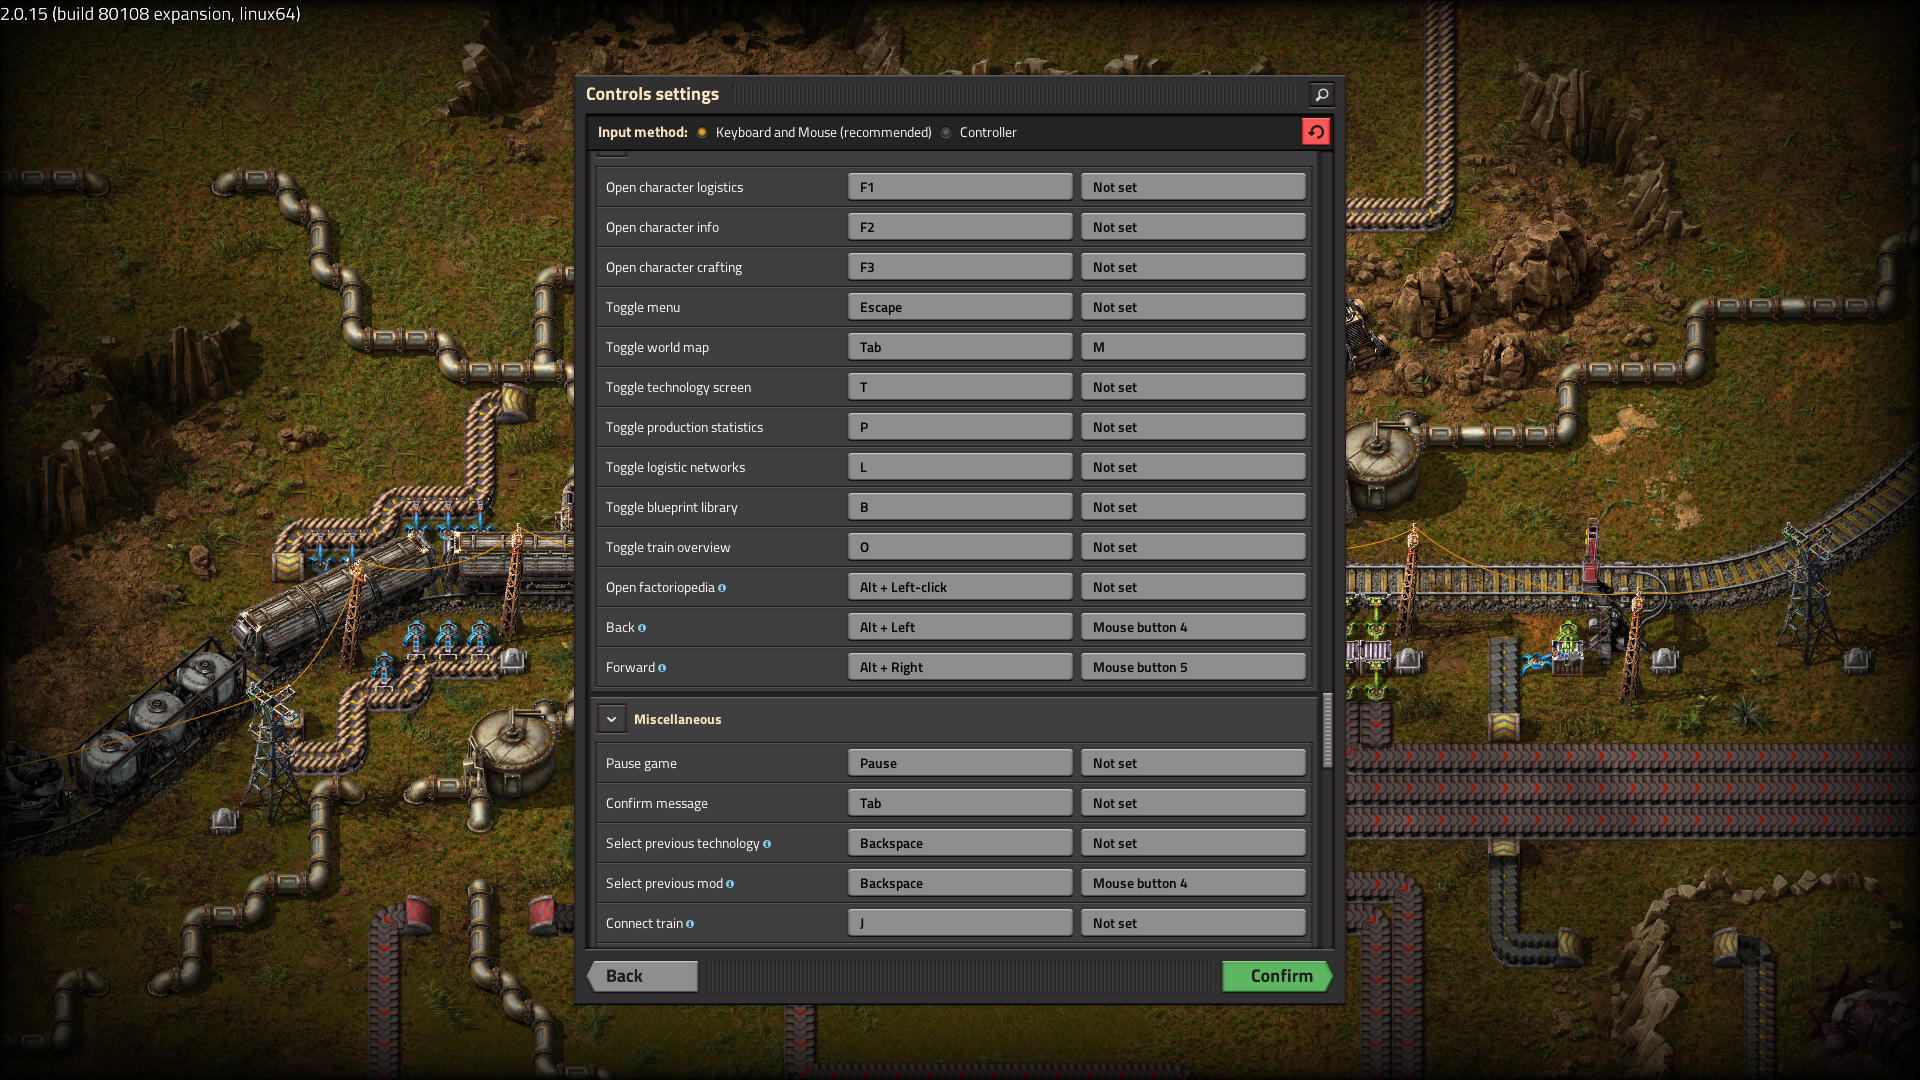Open the controls search magnifier icon
The height and width of the screenshot is (1080, 1920).
(1321, 94)
